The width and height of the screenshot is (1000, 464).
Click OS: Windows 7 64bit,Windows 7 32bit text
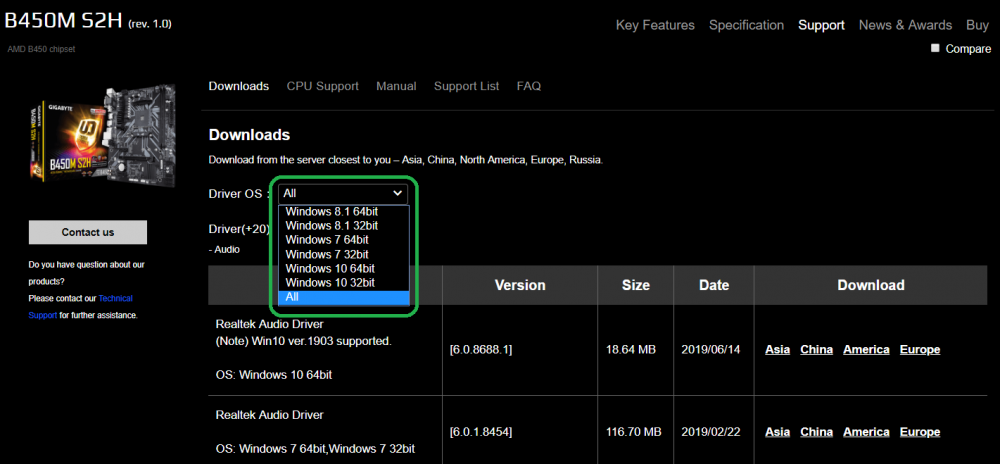pyautogui.click(x=315, y=449)
